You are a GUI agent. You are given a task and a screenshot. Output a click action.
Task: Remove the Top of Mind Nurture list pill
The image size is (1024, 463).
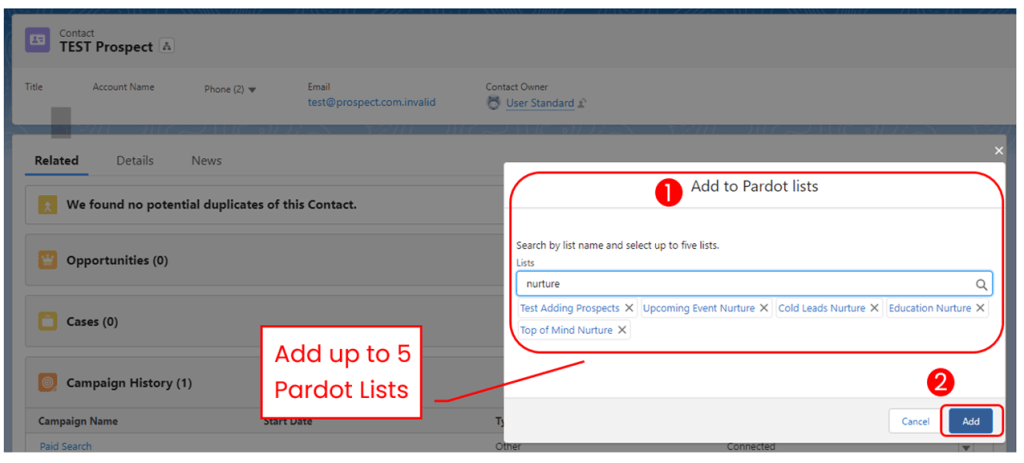coord(622,330)
